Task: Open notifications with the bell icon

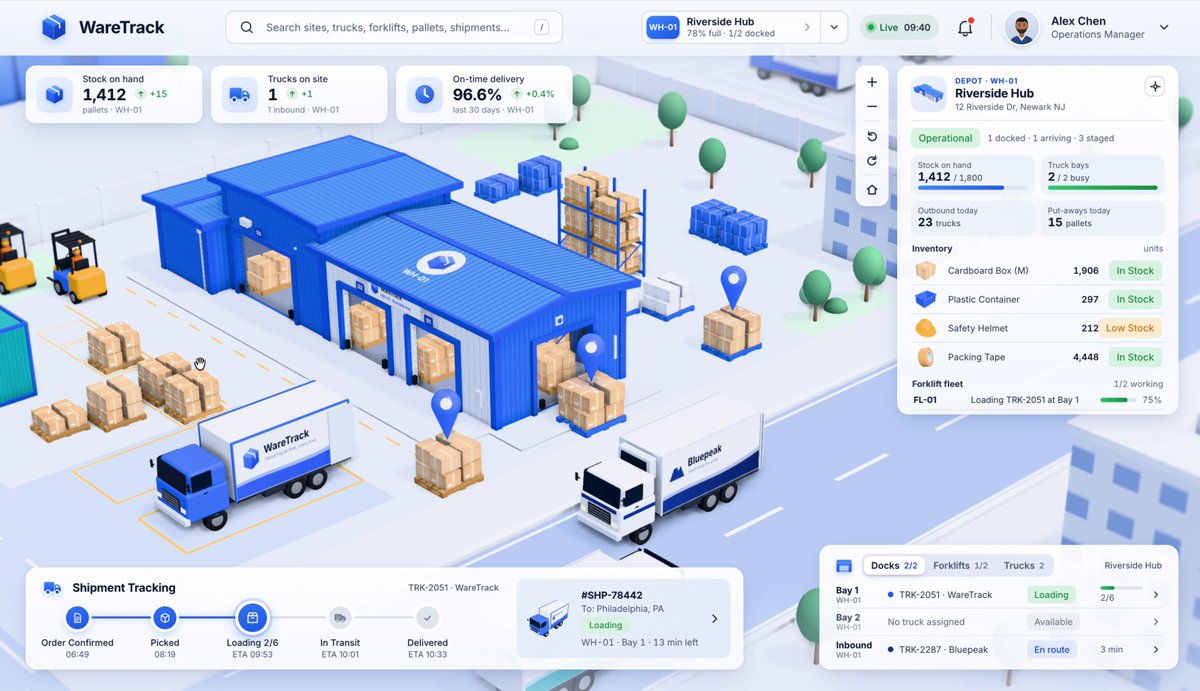Action: (x=965, y=28)
